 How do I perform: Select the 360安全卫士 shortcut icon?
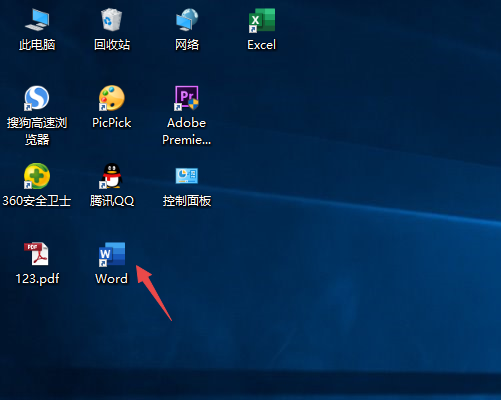pyautogui.click(x=37, y=176)
